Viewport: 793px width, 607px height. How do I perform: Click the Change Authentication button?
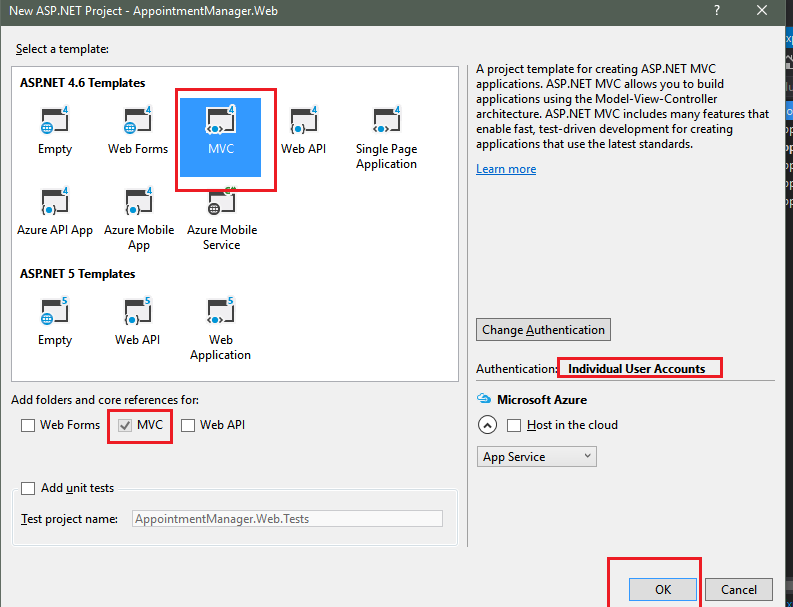(x=543, y=330)
